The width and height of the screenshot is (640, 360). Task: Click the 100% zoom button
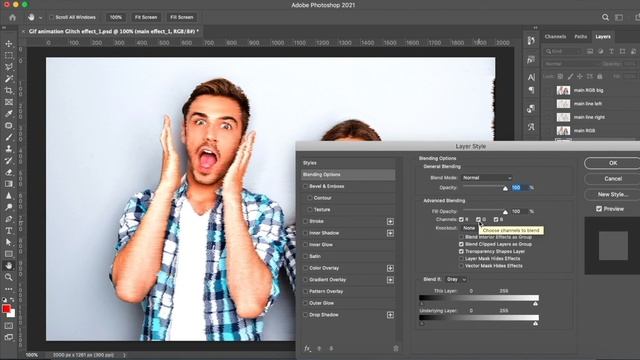tap(116, 18)
